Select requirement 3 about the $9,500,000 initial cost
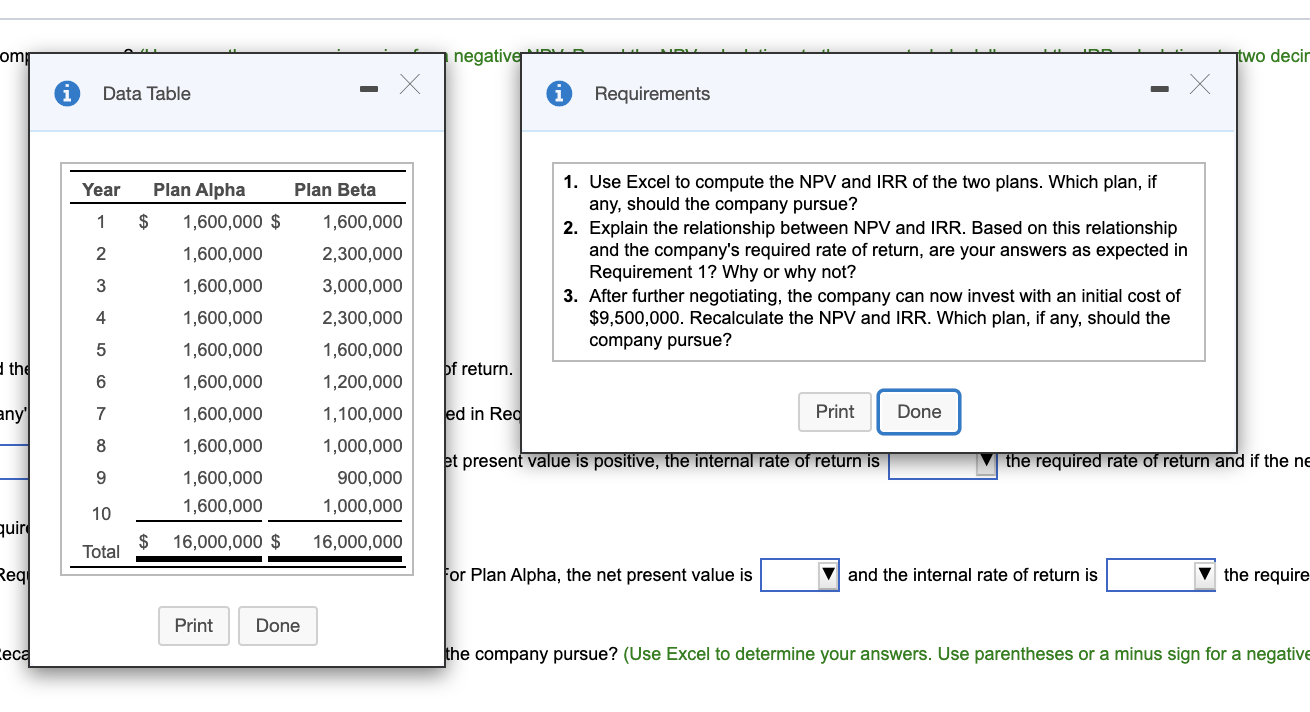This screenshot has height=712, width=1310. click(880, 317)
